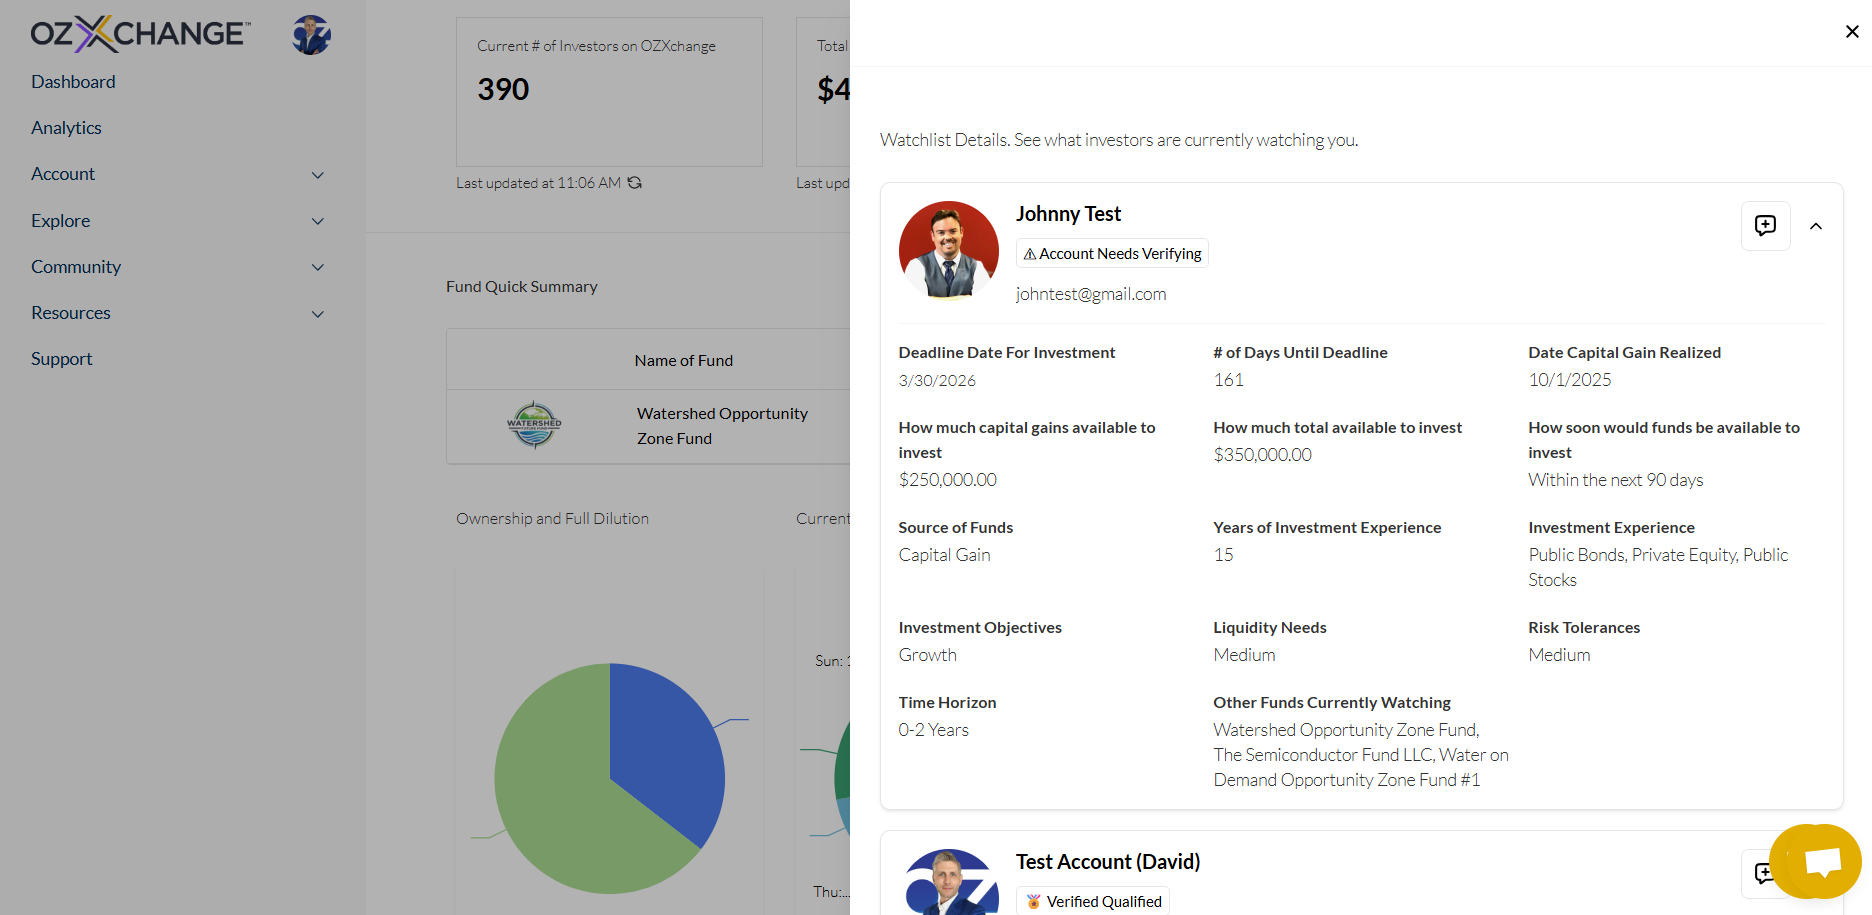
Task: Click the OZXchange logo
Action: [140, 34]
